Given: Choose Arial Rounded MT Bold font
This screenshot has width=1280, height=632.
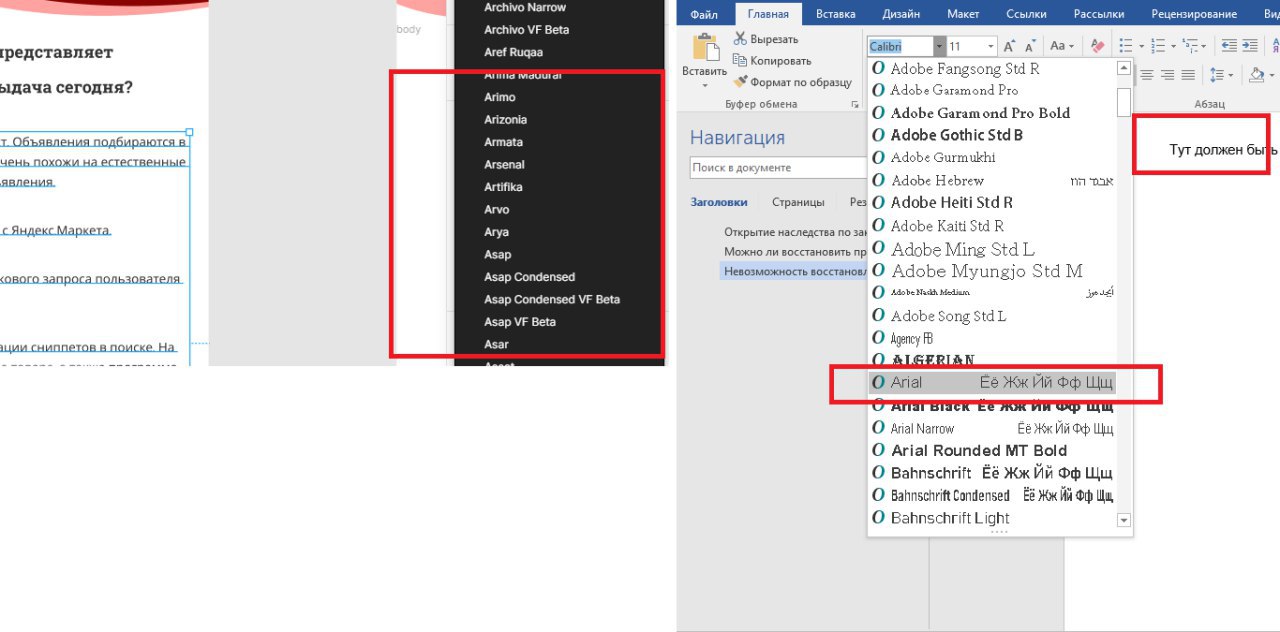Looking at the screenshot, I should (x=992, y=450).
